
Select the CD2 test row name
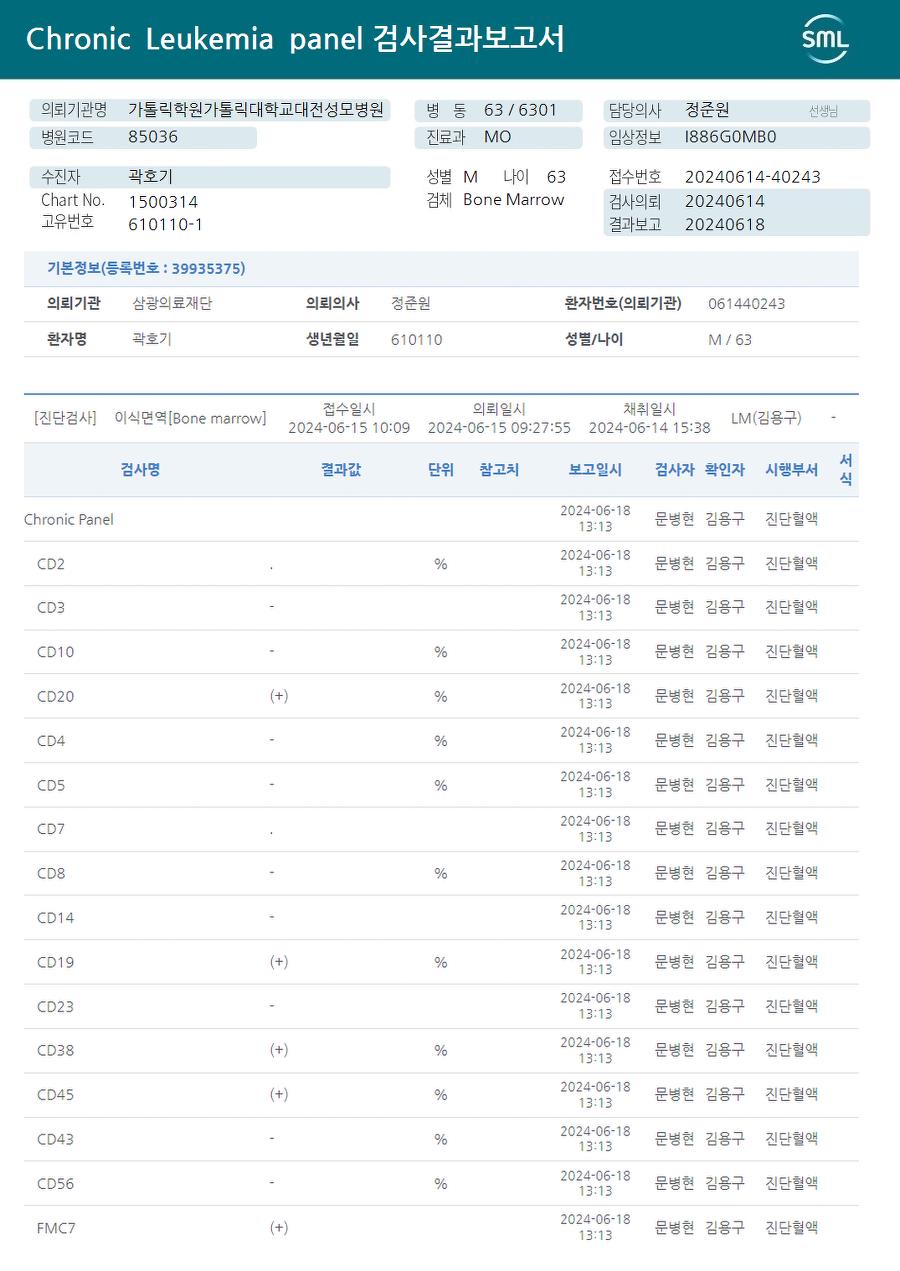51,563
